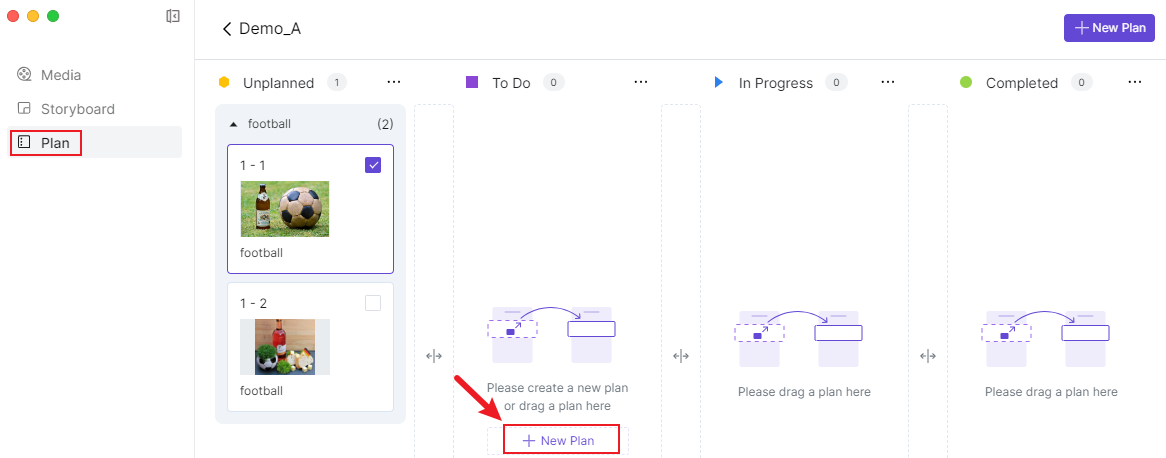This screenshot has height=458, width=1166.
Task: Click the purple New Plan button top right
Action: 1109,28
